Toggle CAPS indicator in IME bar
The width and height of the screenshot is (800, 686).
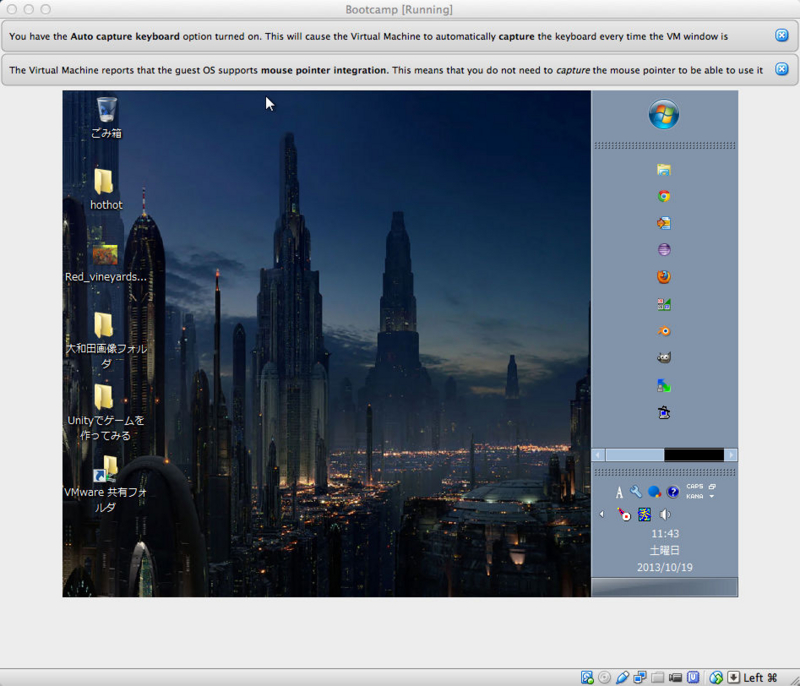[x=694, y=487]
